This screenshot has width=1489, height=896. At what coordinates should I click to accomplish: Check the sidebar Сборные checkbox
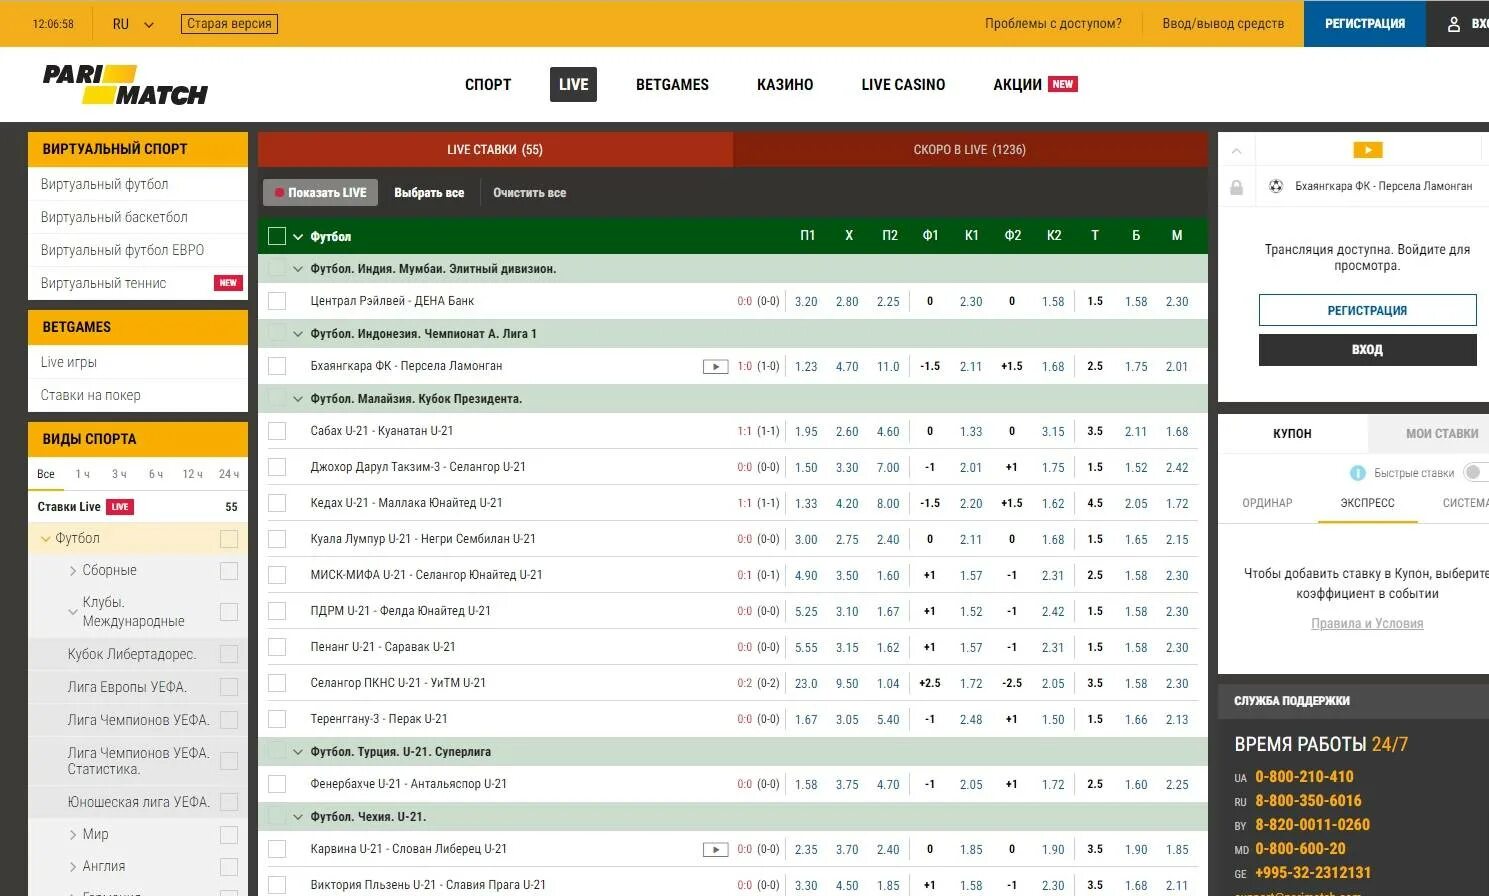click(x=229, y=571)
